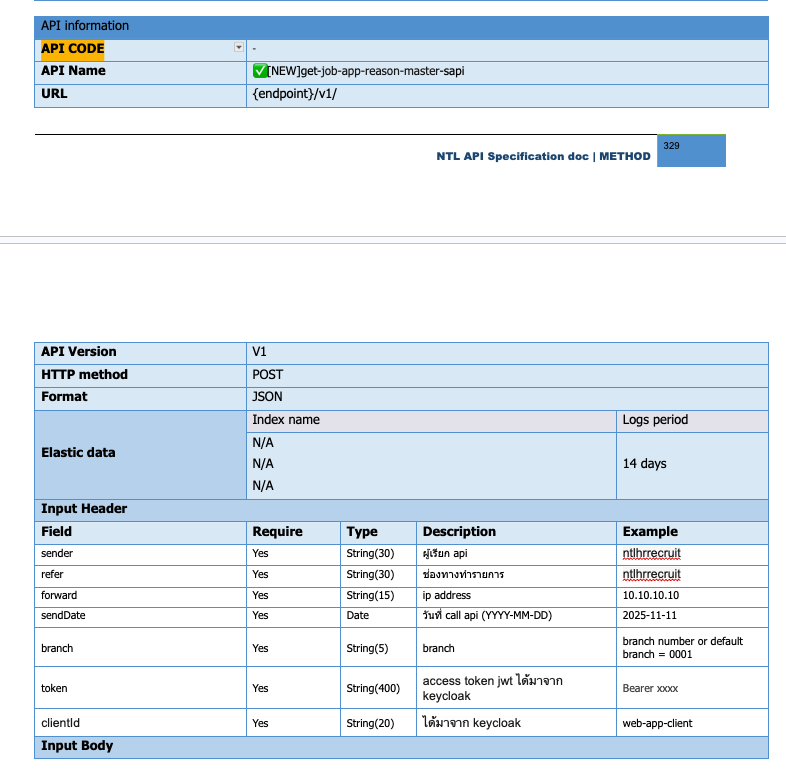Click the Index name column header
This screenshot has width=786, height=784.
pos(286,420)
